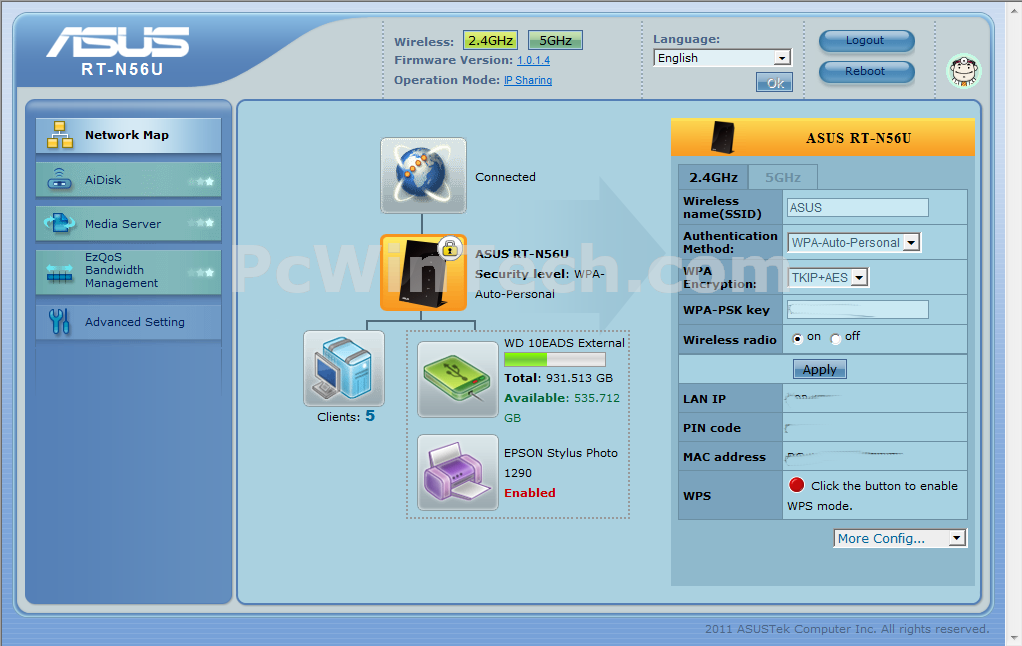Click the Wireless name SSID field
The image size is (1022, 646).
point(858,208)
